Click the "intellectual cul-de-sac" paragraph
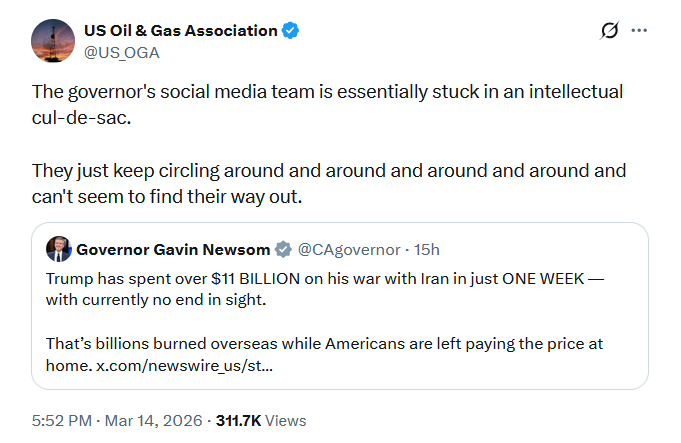681x443 pixels. pyautogui.click(x=326, y=103)
